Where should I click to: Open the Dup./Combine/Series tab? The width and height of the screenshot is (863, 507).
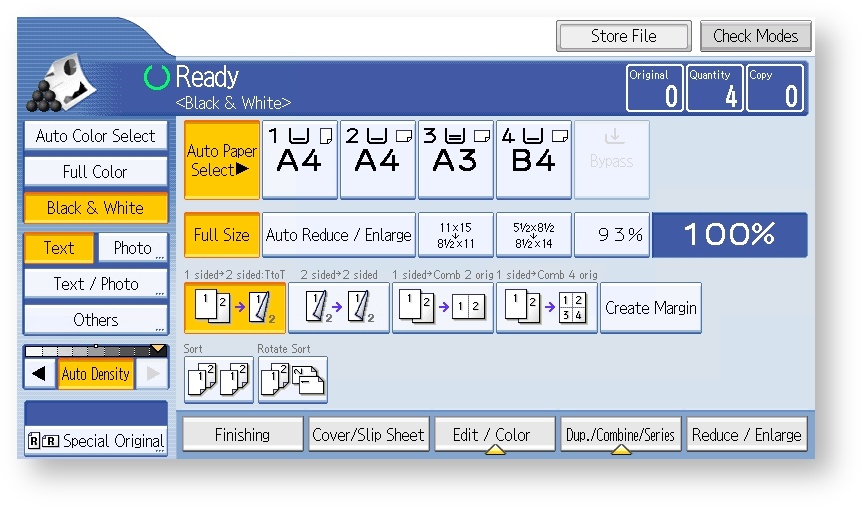(621, 435)
